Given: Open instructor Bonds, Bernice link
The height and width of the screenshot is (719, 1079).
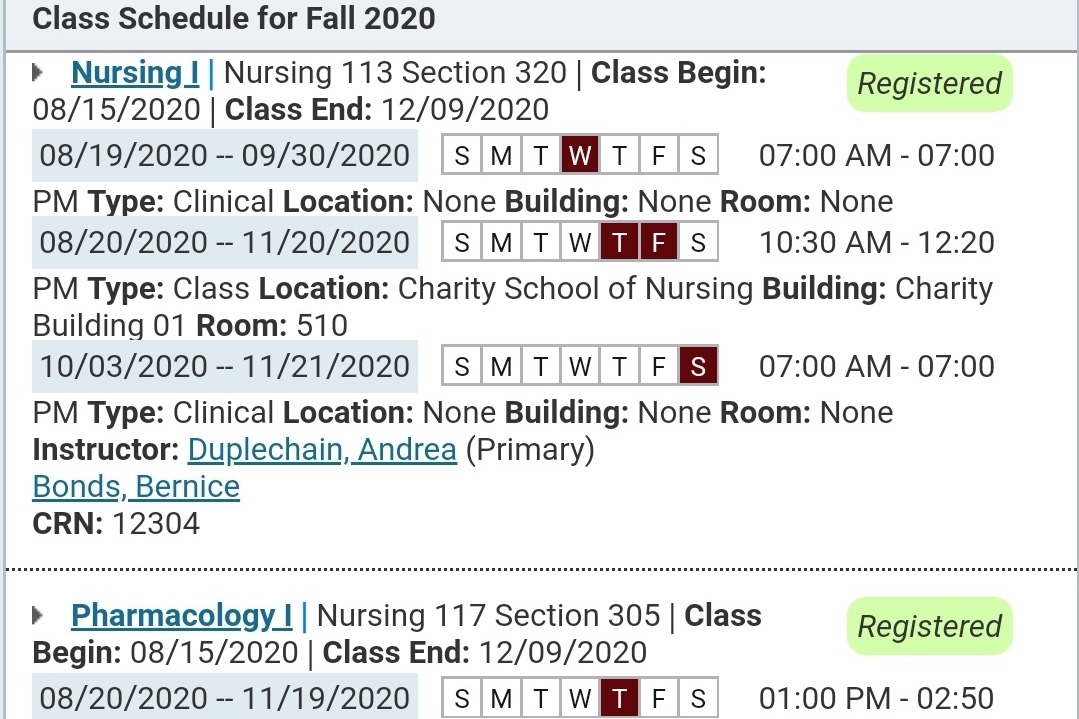Looking at the screenshot, I should pyautogui.click(x=136, y=487).
